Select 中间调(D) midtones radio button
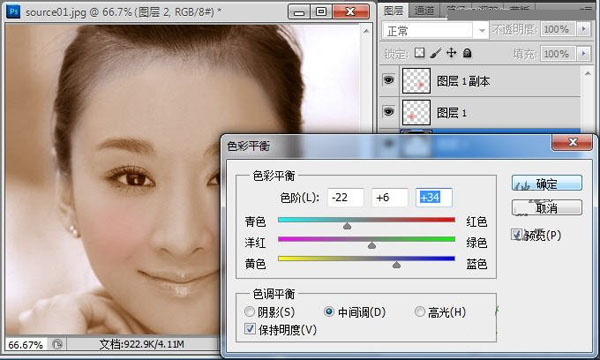Viewport: 600px width, 360px height. (329, 312)
